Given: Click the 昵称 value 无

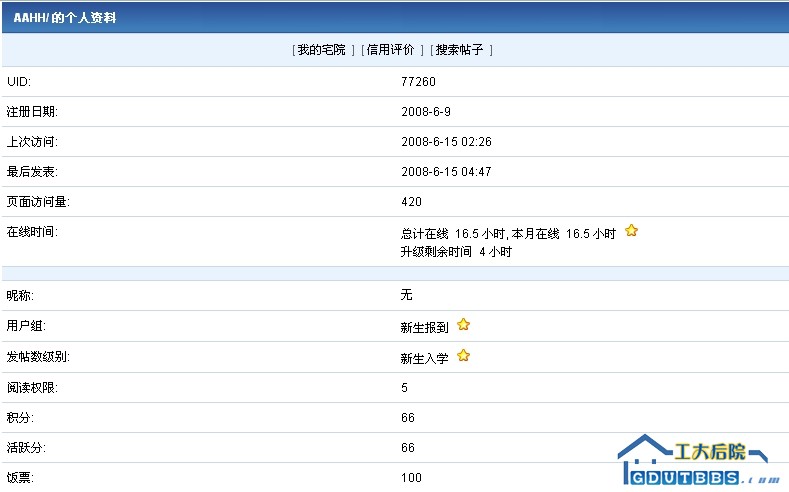Looking at the screenshot, I should [x=406, y=295].
